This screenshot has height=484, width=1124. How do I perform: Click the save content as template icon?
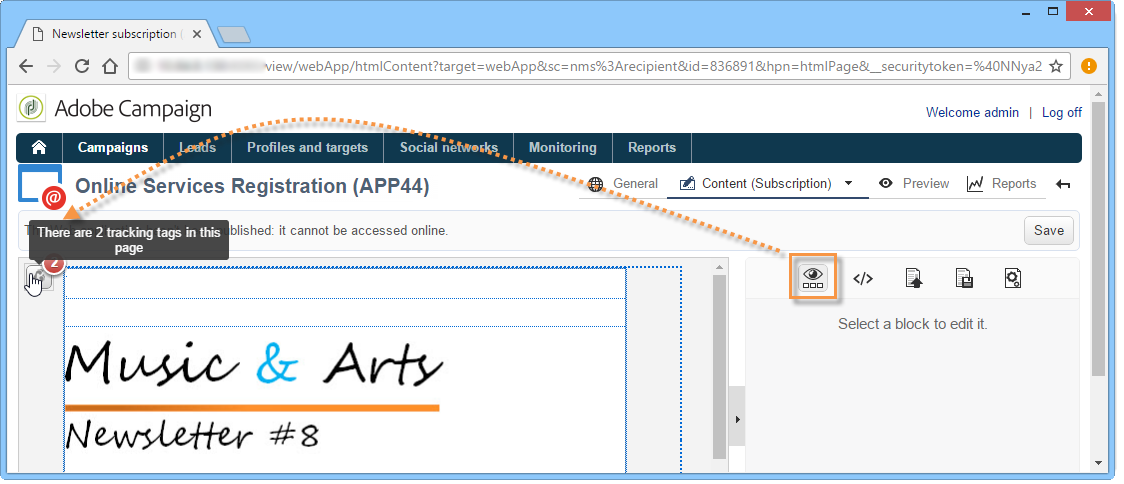coord(963,278)
